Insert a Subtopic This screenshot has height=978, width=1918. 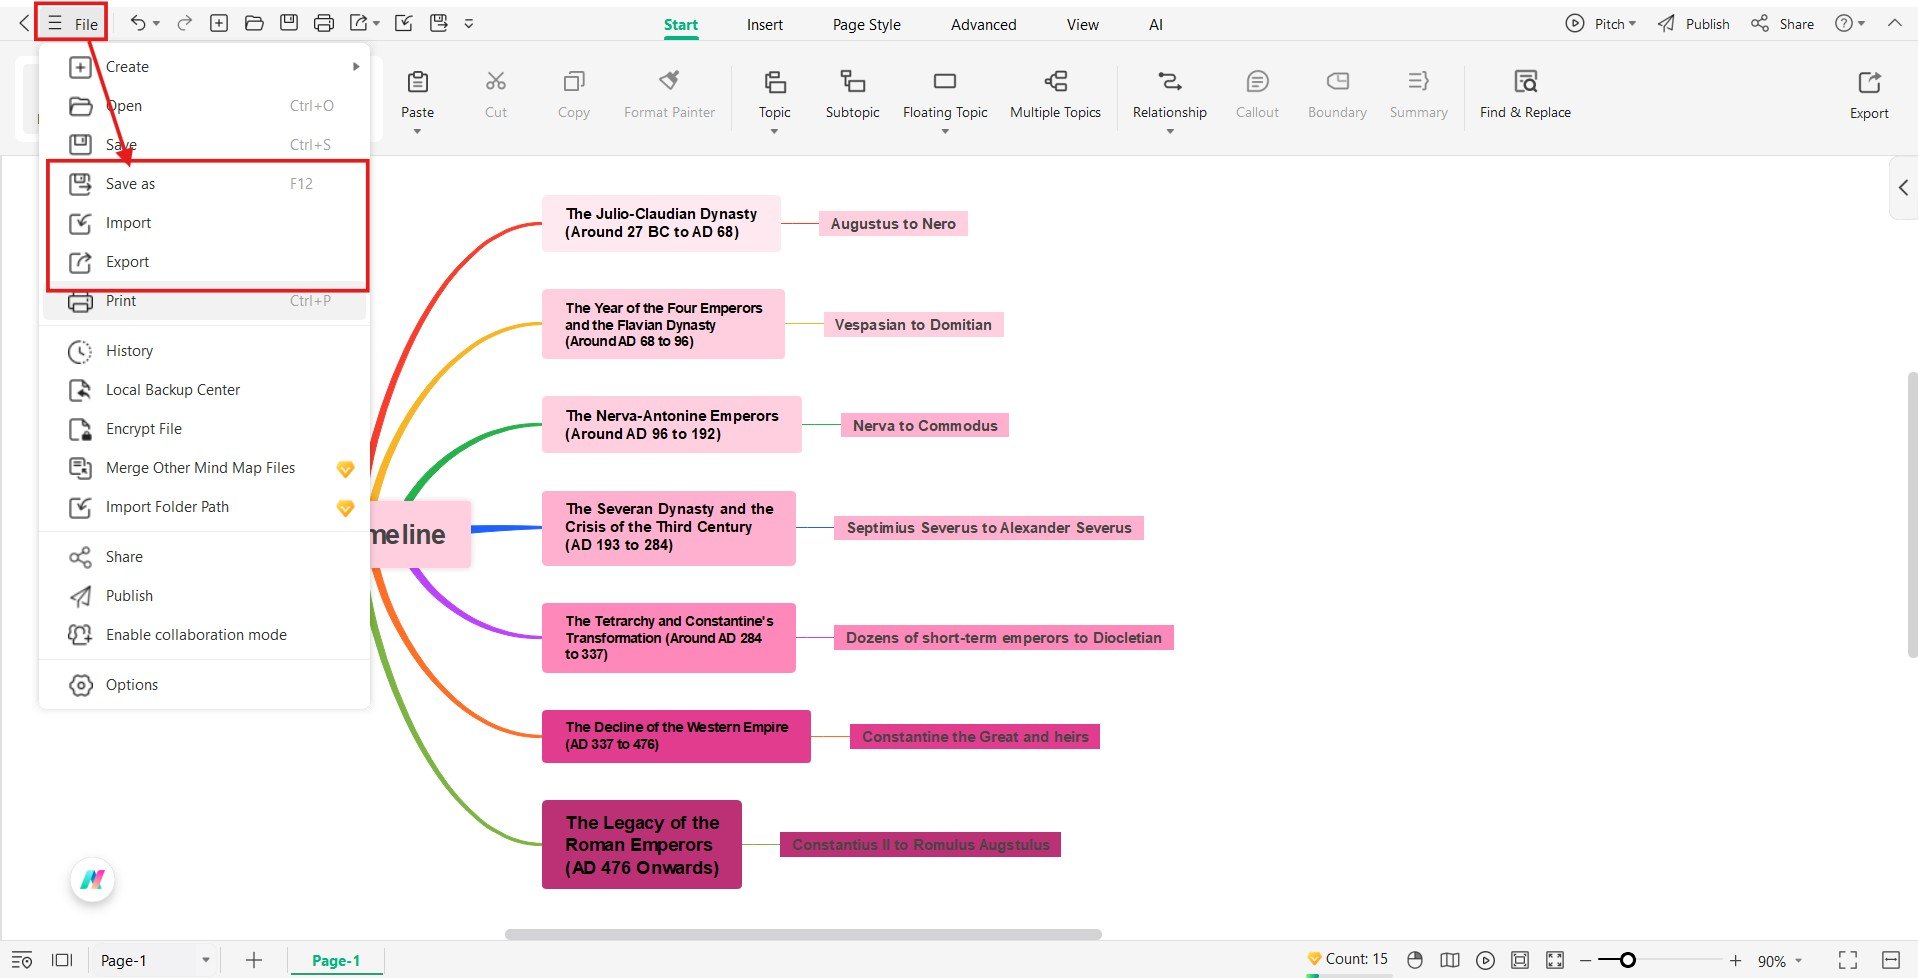coord(851,95)
